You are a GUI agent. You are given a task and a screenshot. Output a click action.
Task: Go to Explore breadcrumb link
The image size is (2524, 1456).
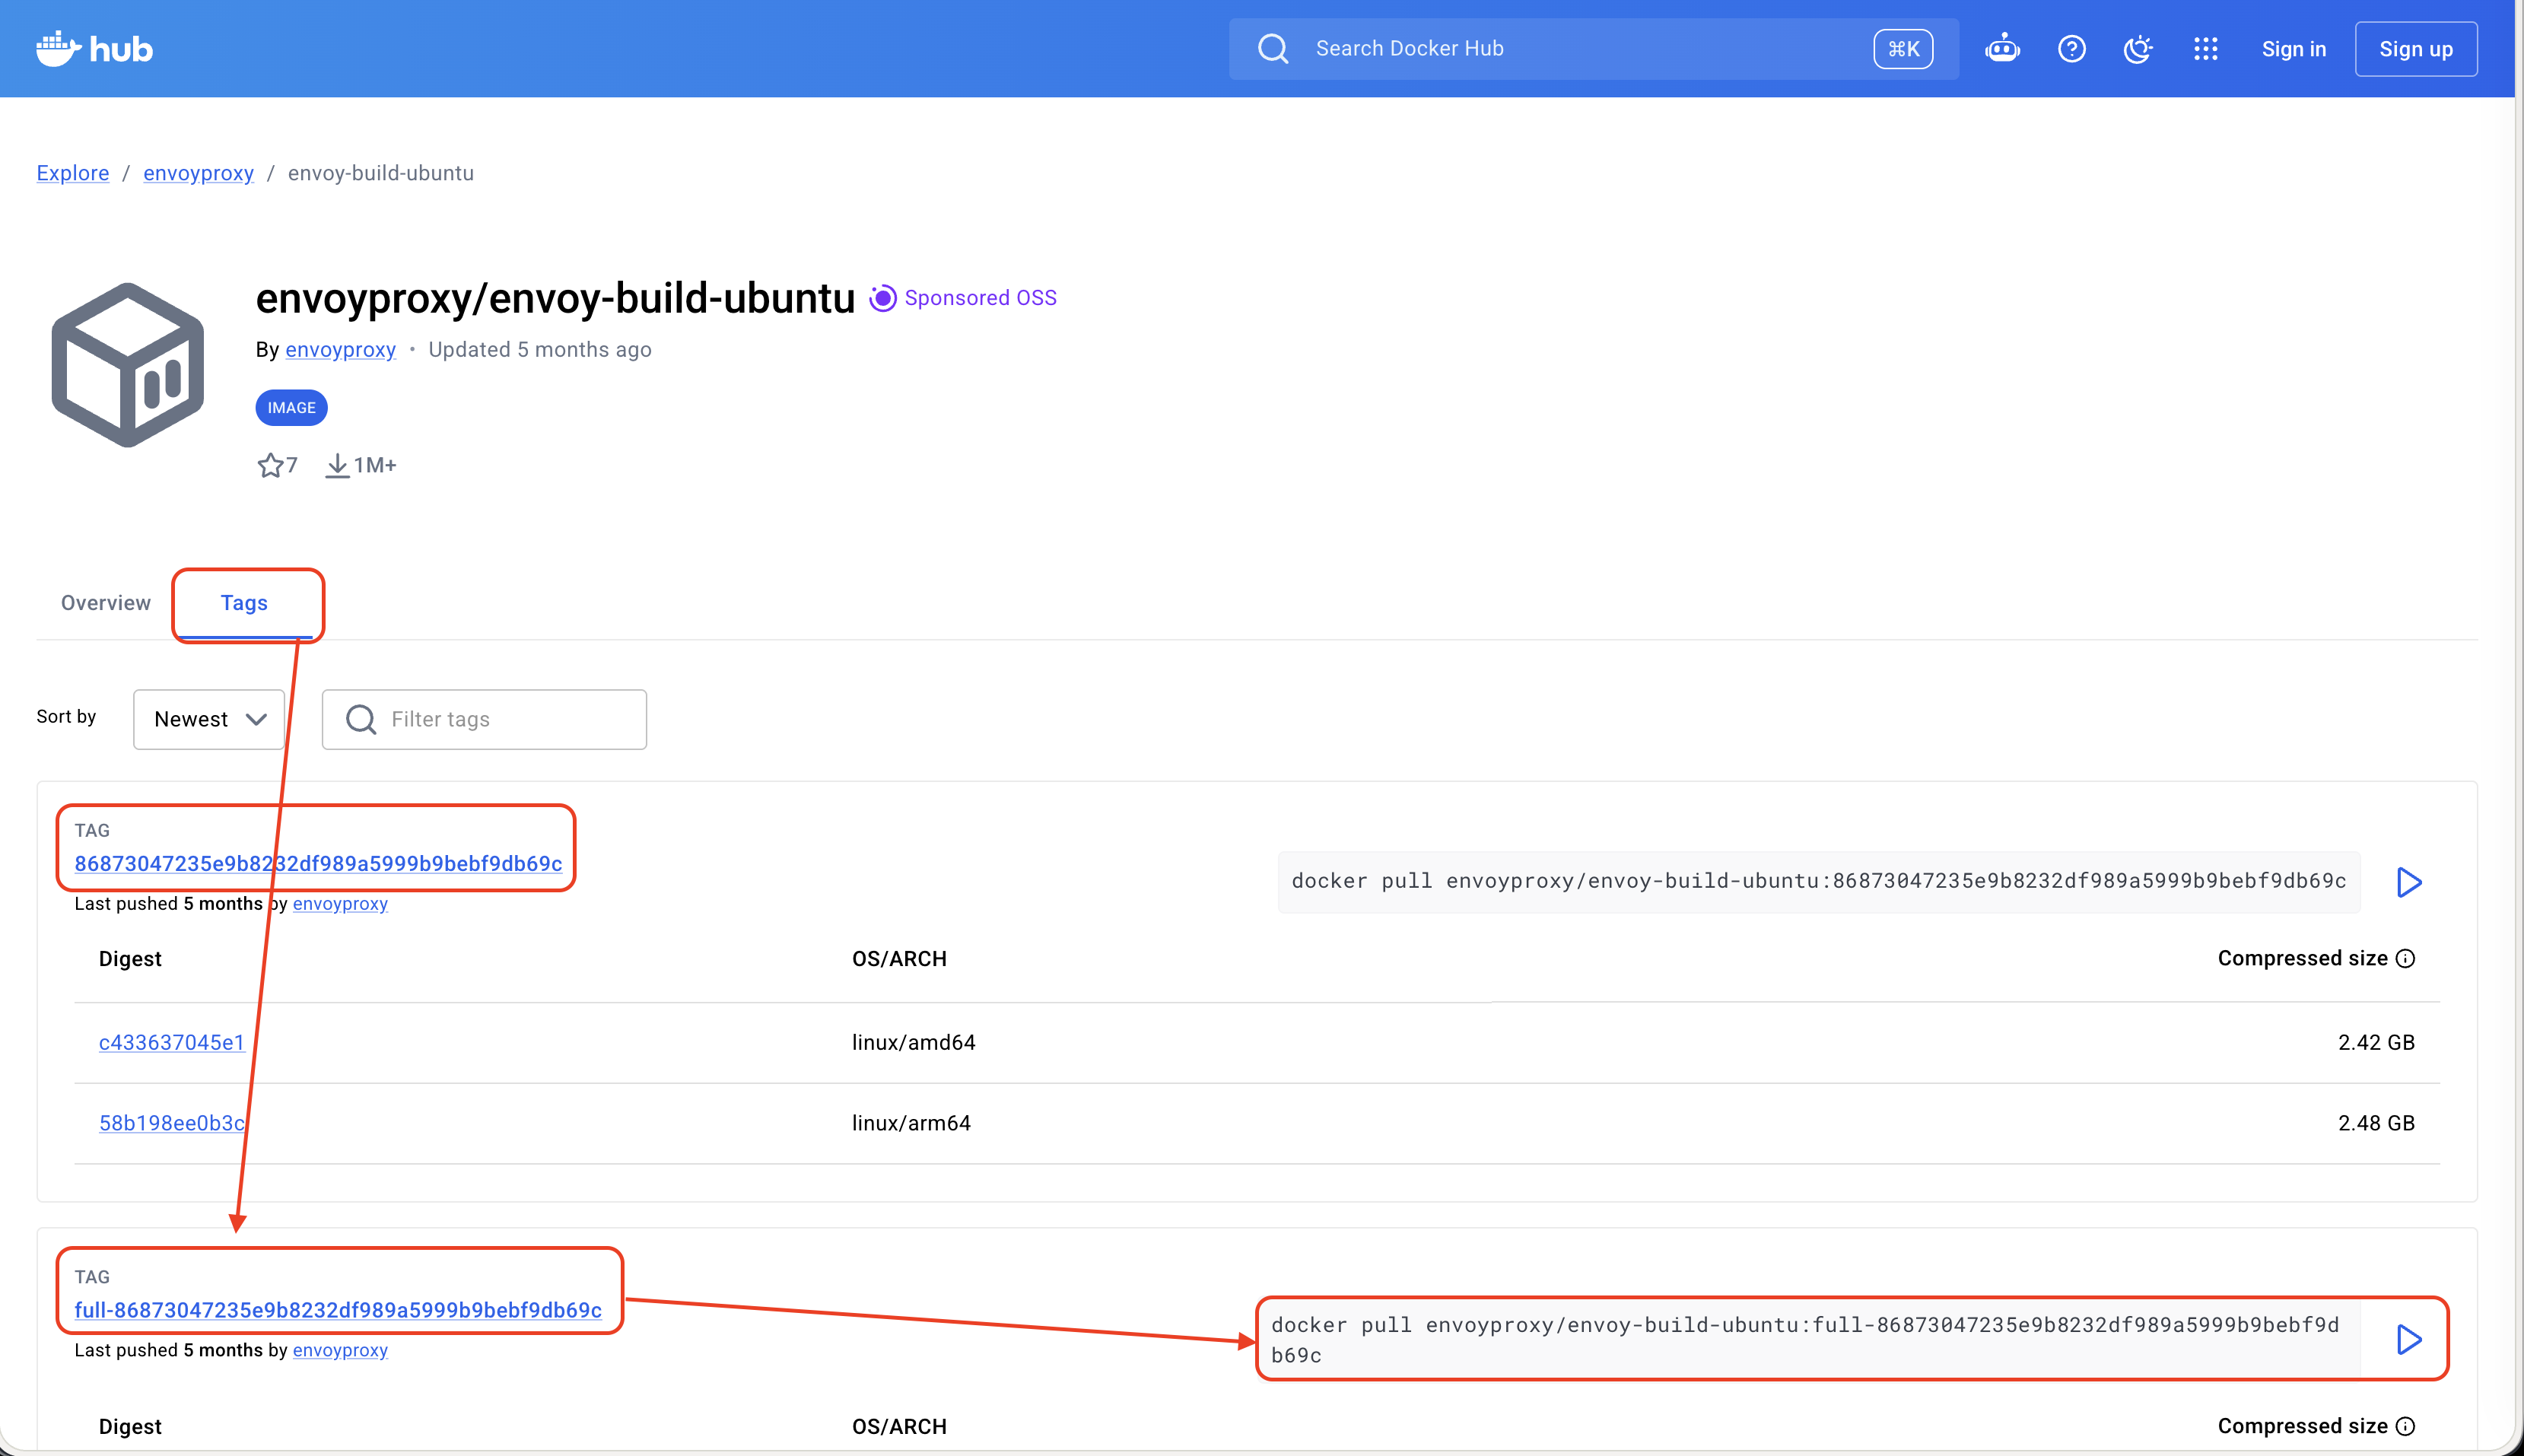pos(73,173)
